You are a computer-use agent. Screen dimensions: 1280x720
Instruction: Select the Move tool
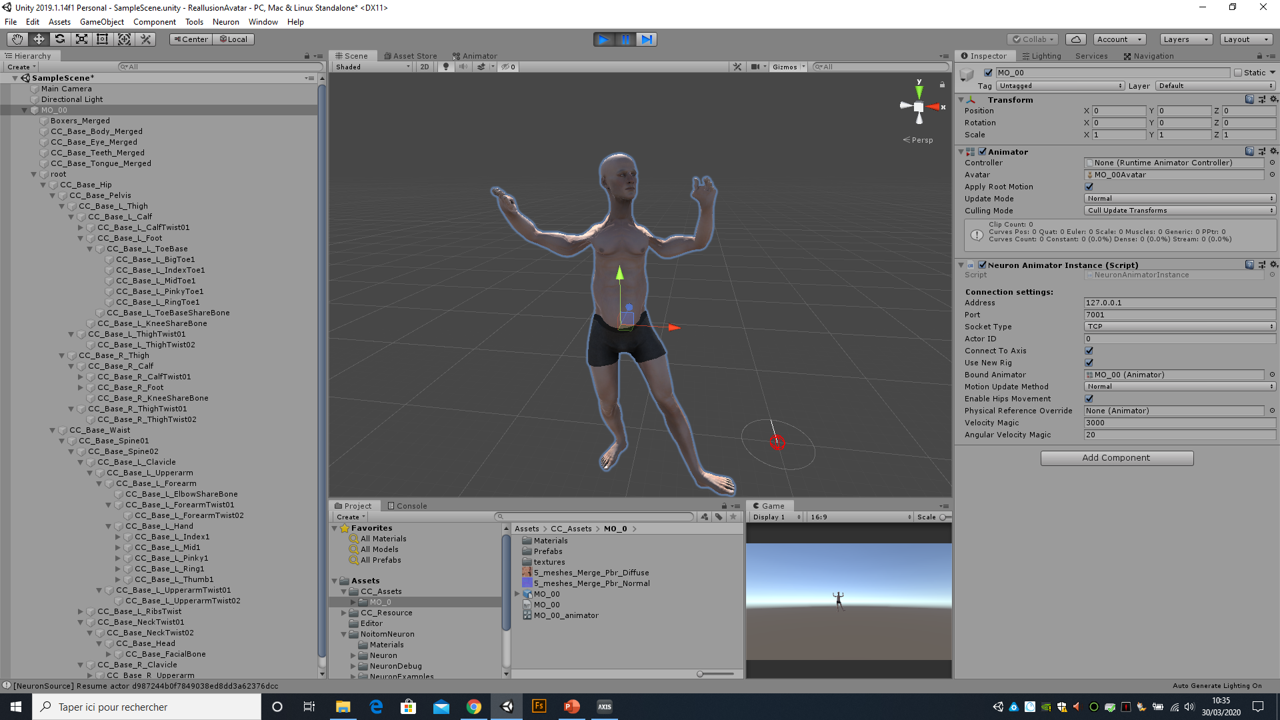tap(39, 39)
